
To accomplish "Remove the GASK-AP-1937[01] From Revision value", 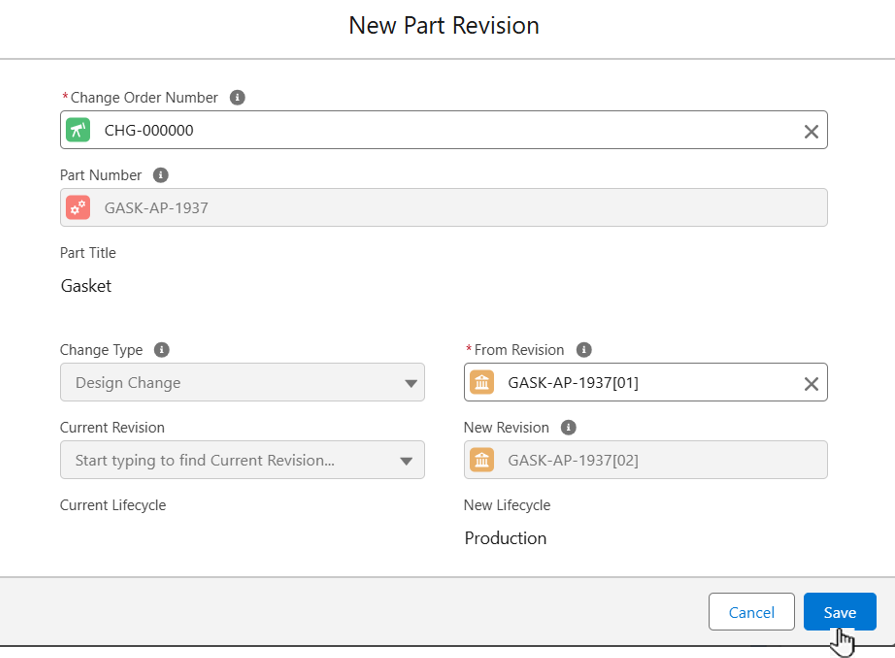I will [811, 383].
